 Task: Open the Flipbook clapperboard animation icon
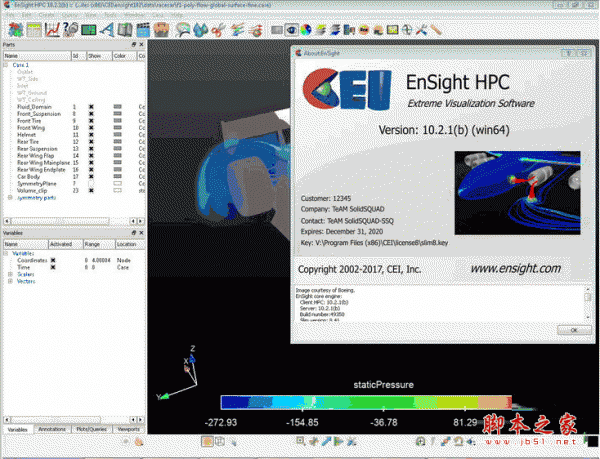pos(143,30)
